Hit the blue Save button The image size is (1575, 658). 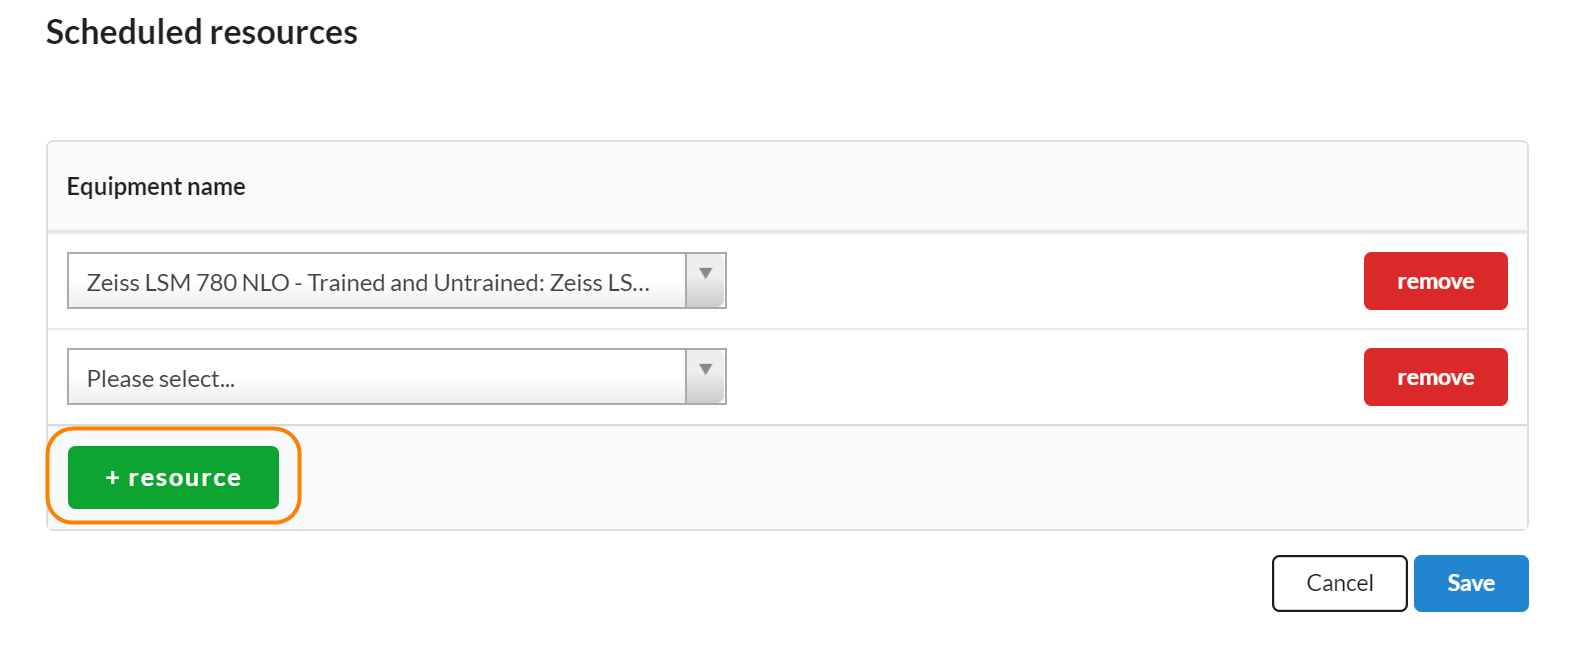pos(1470,583)
